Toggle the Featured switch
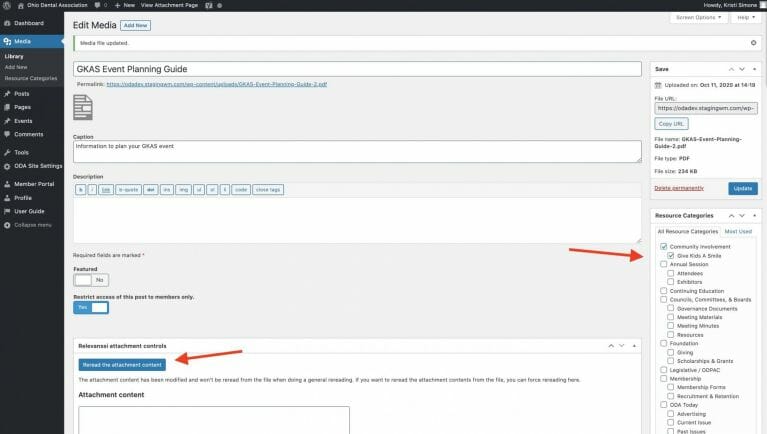The width and height of the screenshot is (767, 434). [91, 280]
